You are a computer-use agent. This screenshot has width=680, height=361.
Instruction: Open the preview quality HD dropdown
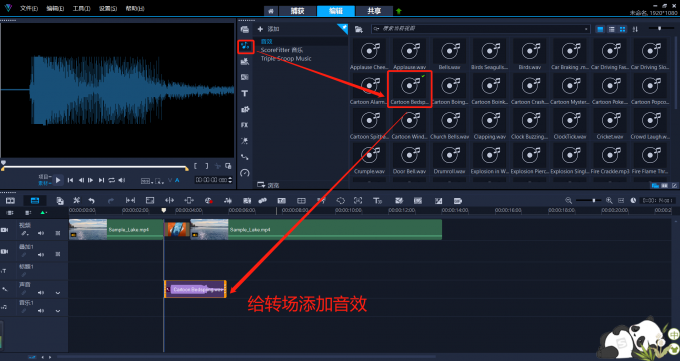click(146, 180)
